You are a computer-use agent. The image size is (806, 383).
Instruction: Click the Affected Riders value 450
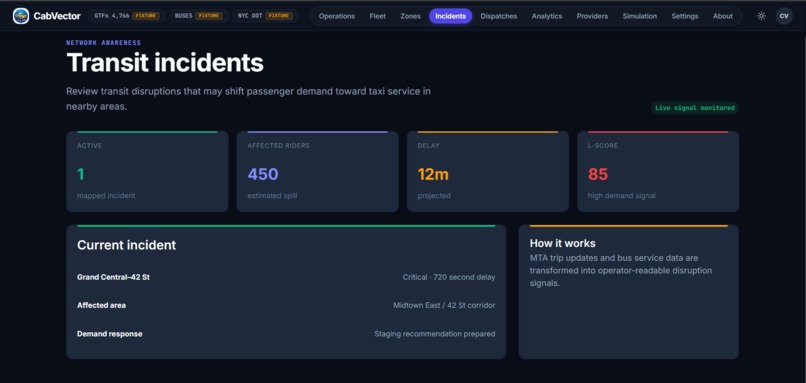263,174
